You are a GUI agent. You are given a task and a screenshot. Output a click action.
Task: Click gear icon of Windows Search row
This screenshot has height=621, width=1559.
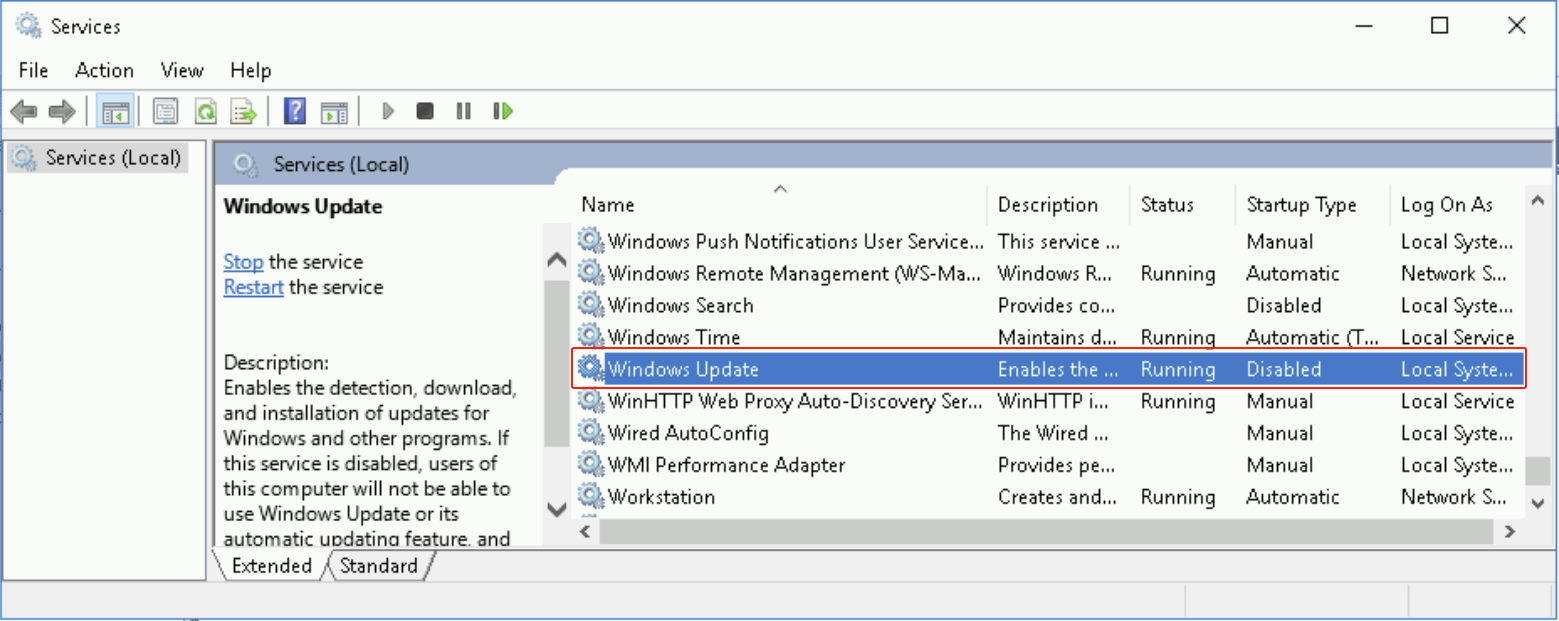[x=591, y=305]
